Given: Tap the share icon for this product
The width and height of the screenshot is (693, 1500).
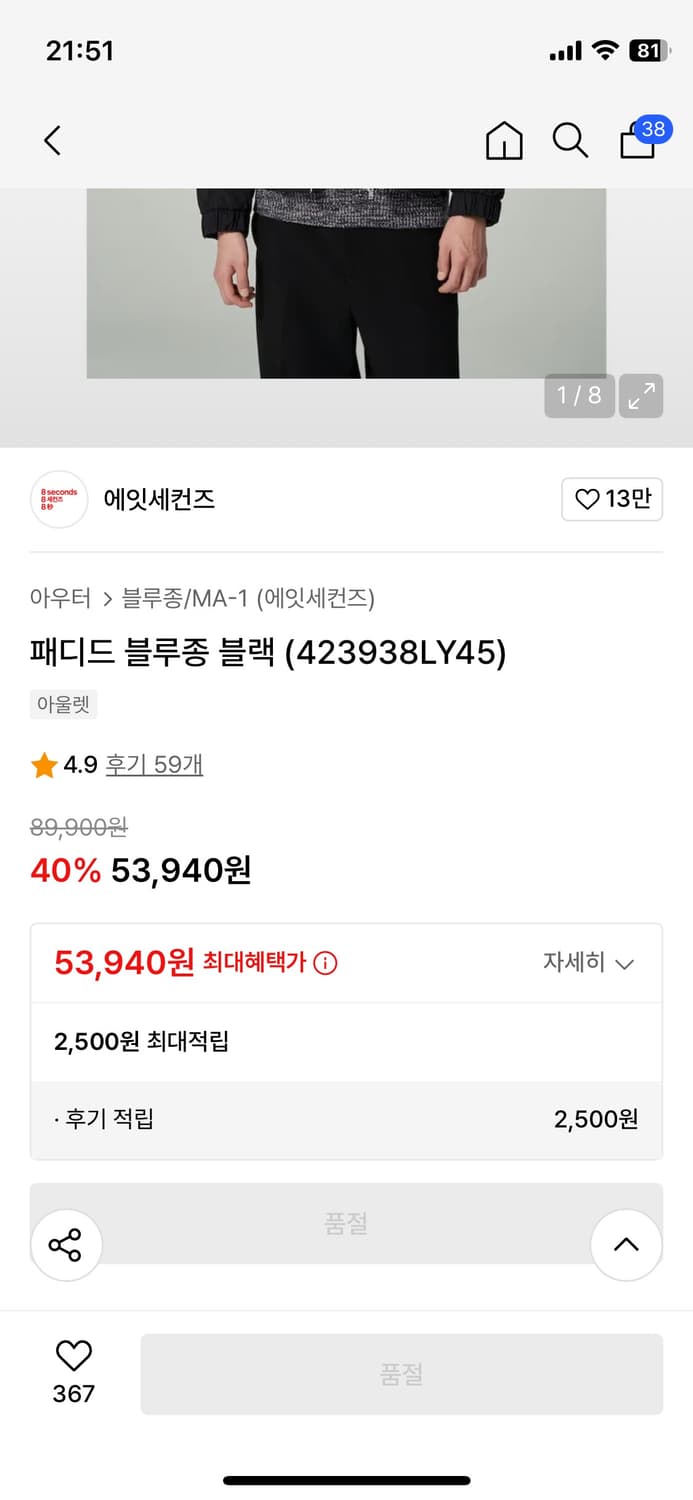Looking at the screenshot, I should pos(66,1244).
